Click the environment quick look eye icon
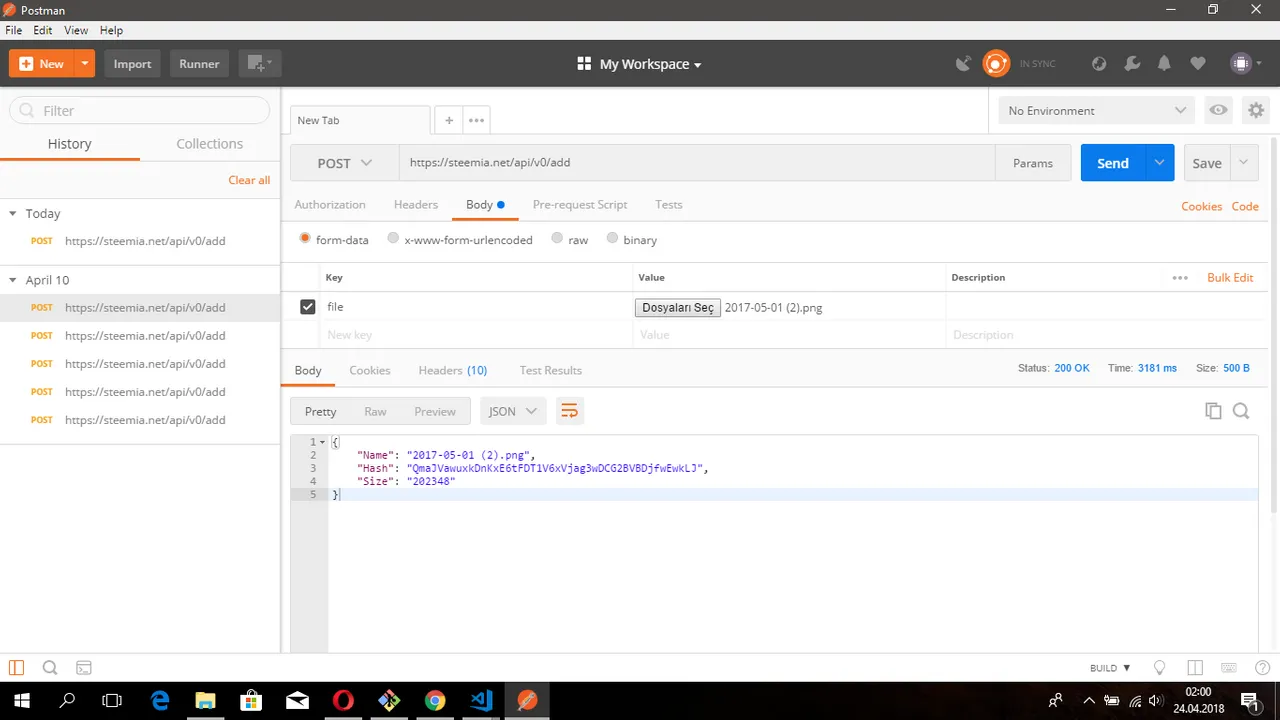Screen dimensions: 1280x720 pos(1218,111)
